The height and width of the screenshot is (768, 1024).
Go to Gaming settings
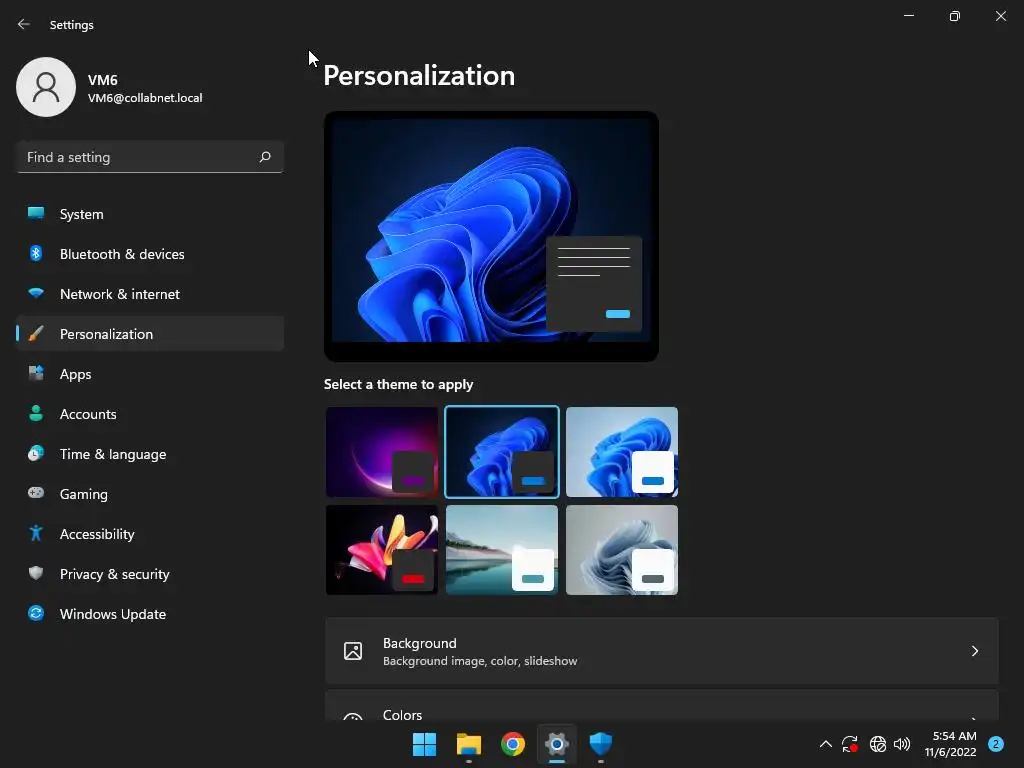point(150,494)
